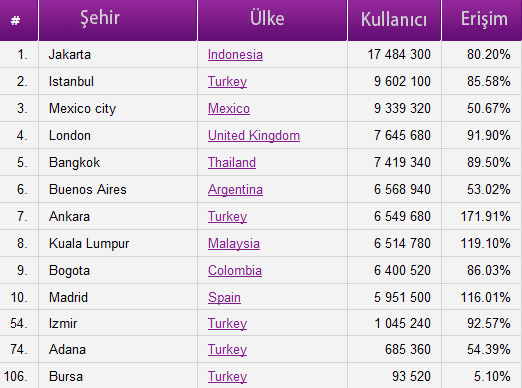Select the Jakarta city cell
This screenshot has width=522, height=388.
point(118,55)
